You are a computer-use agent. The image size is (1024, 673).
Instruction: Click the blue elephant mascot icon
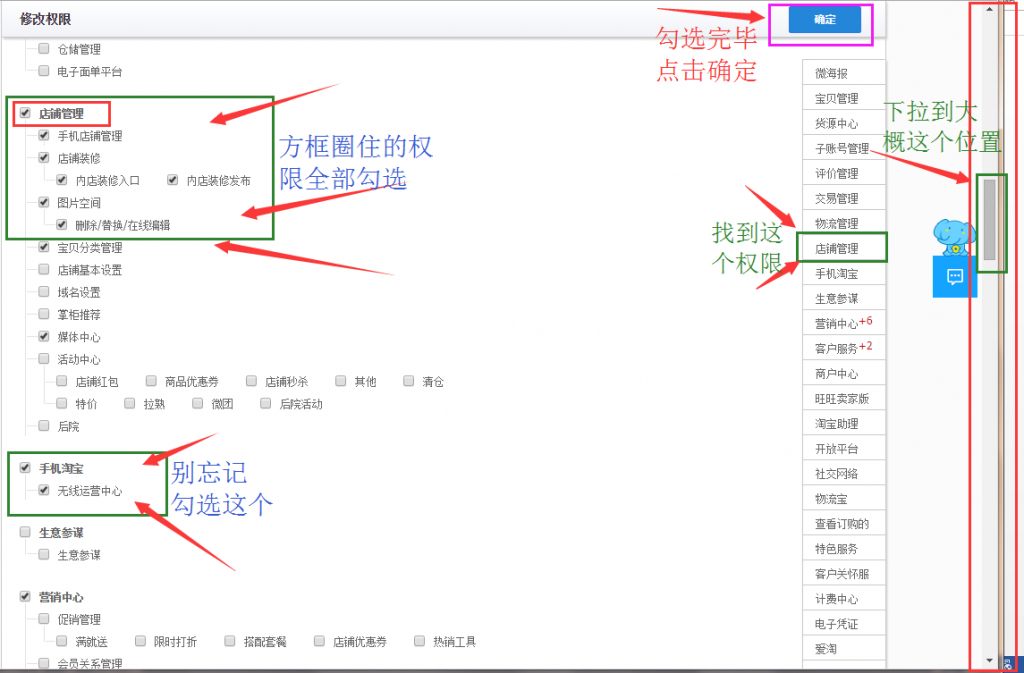pyautogui.click(x=954, y=236)
